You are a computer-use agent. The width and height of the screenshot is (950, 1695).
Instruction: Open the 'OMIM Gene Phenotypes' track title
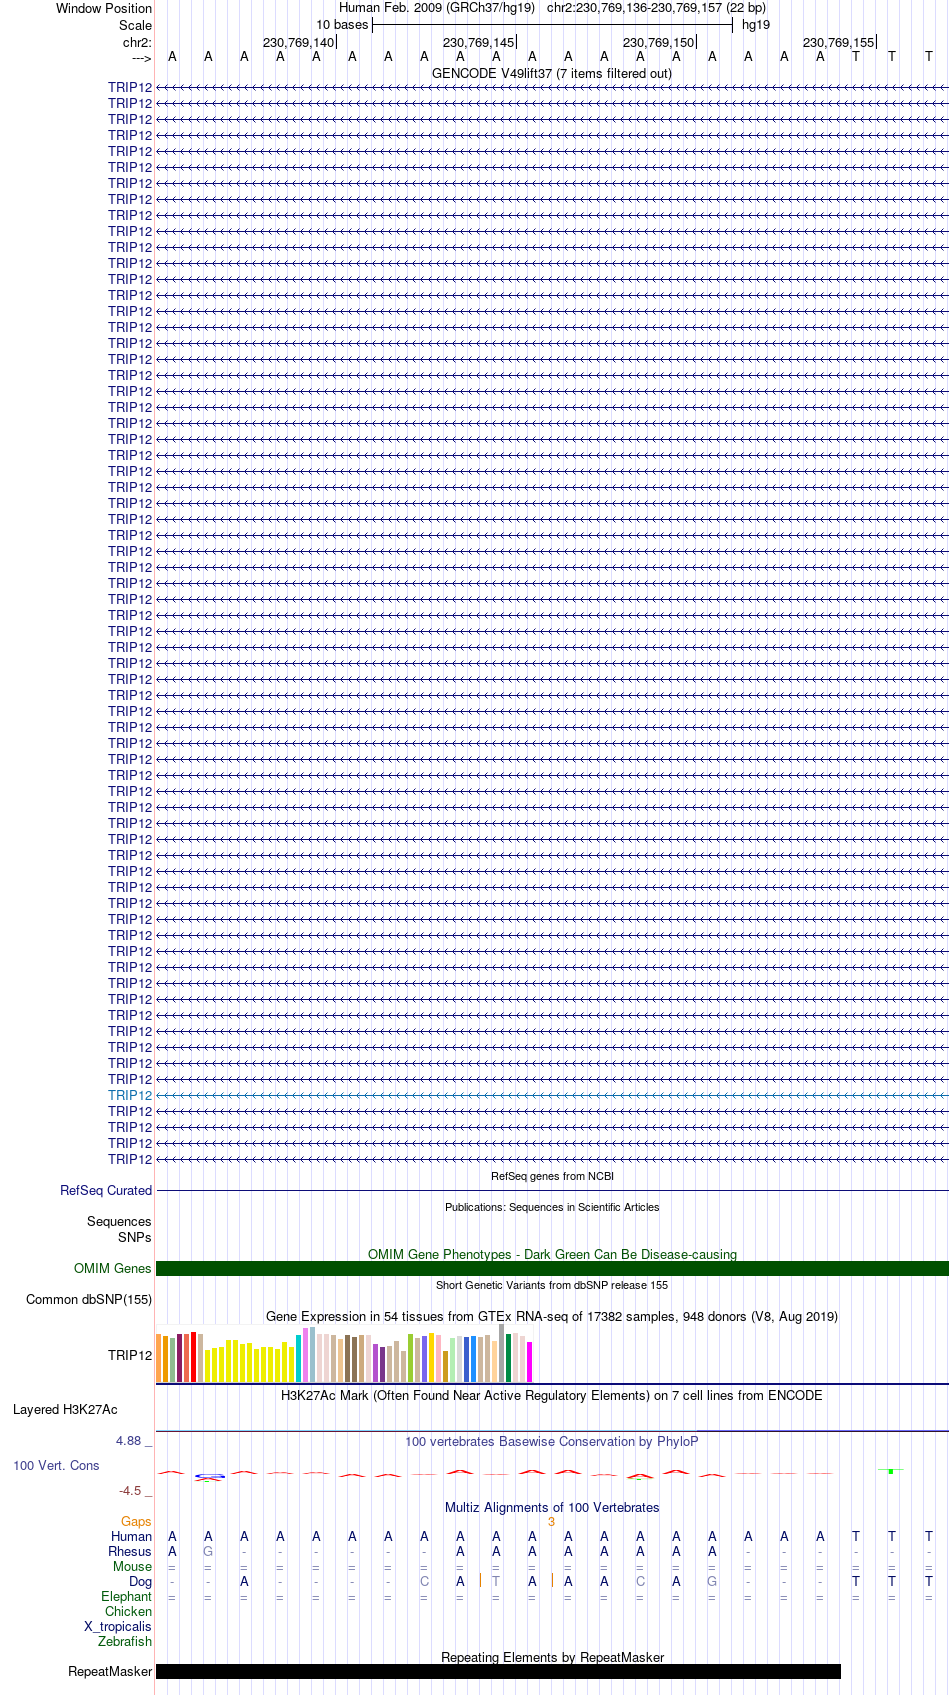tap(552, 1254)
